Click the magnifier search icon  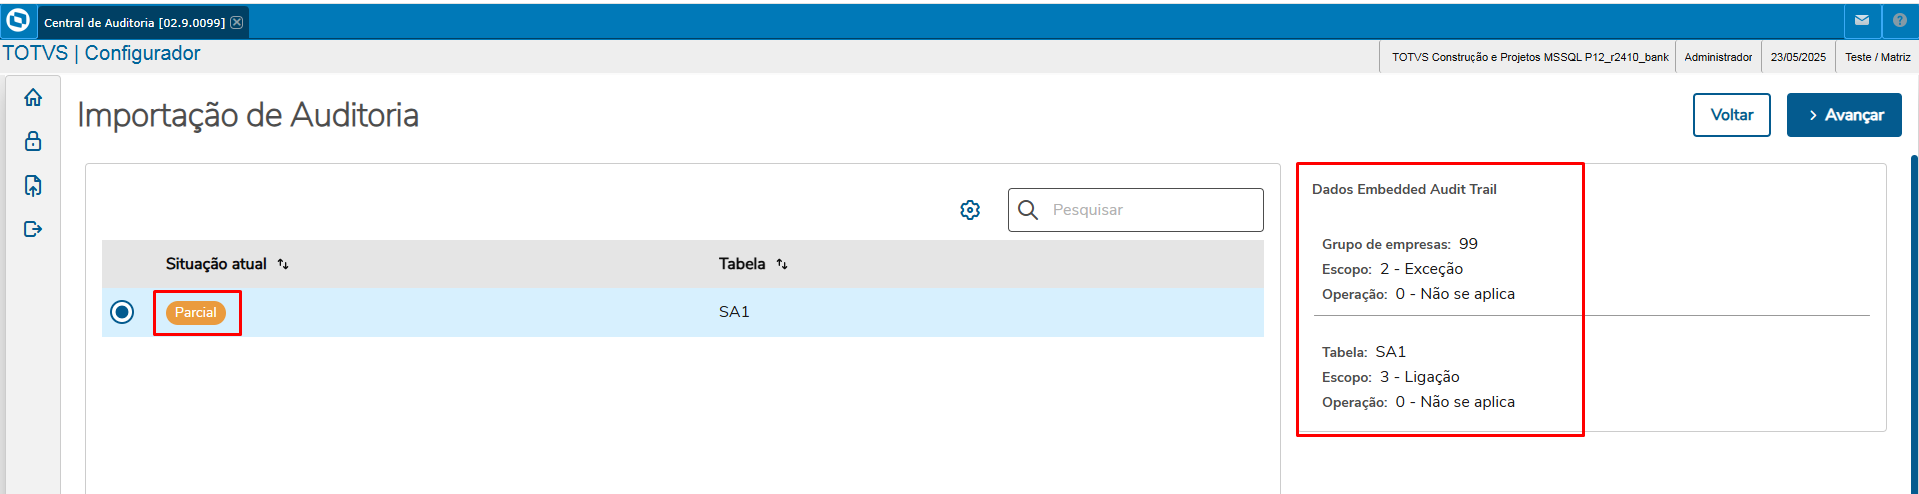[x=1028, y=210]
